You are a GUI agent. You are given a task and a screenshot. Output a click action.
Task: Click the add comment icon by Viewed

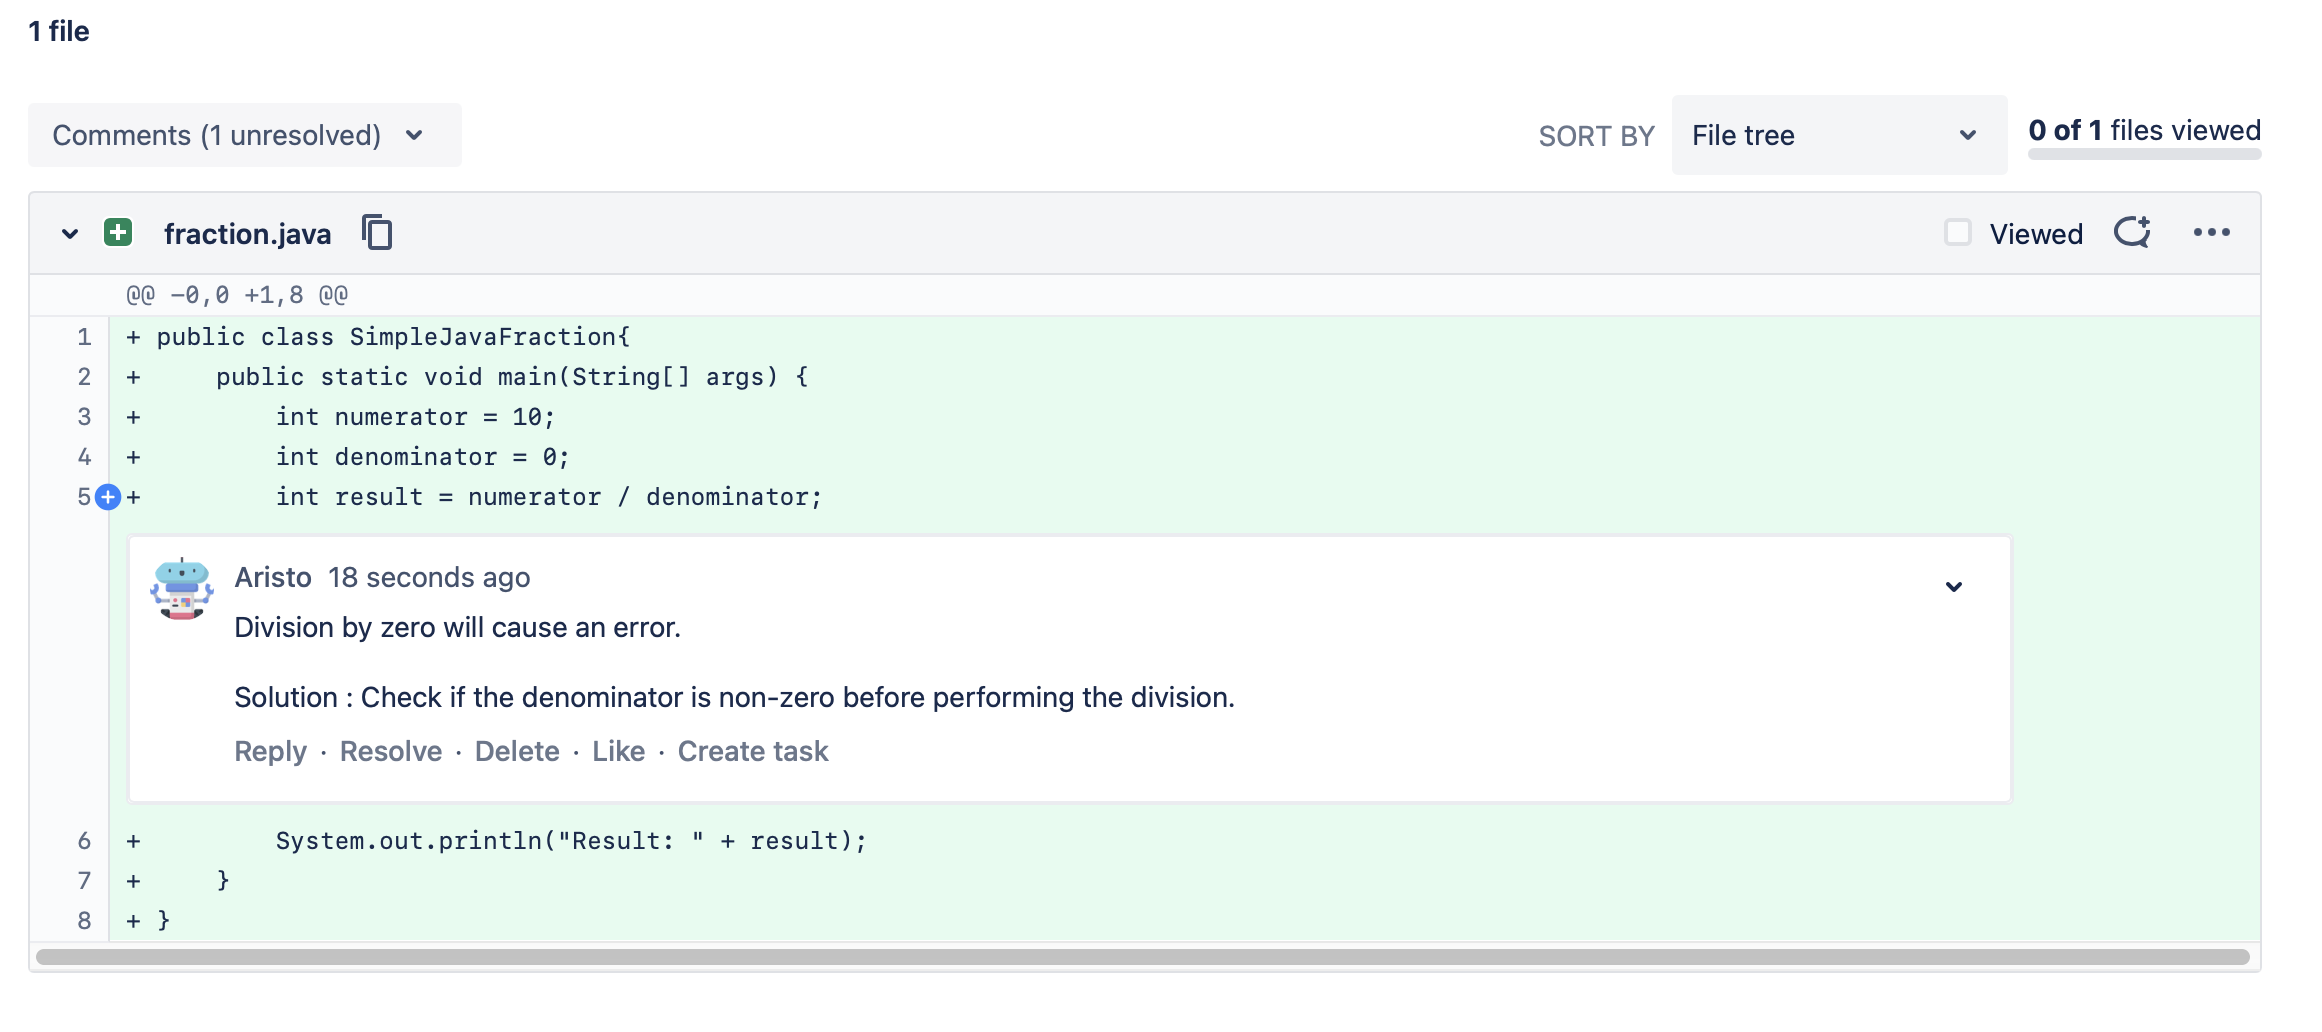click(x=2132, y=233)
